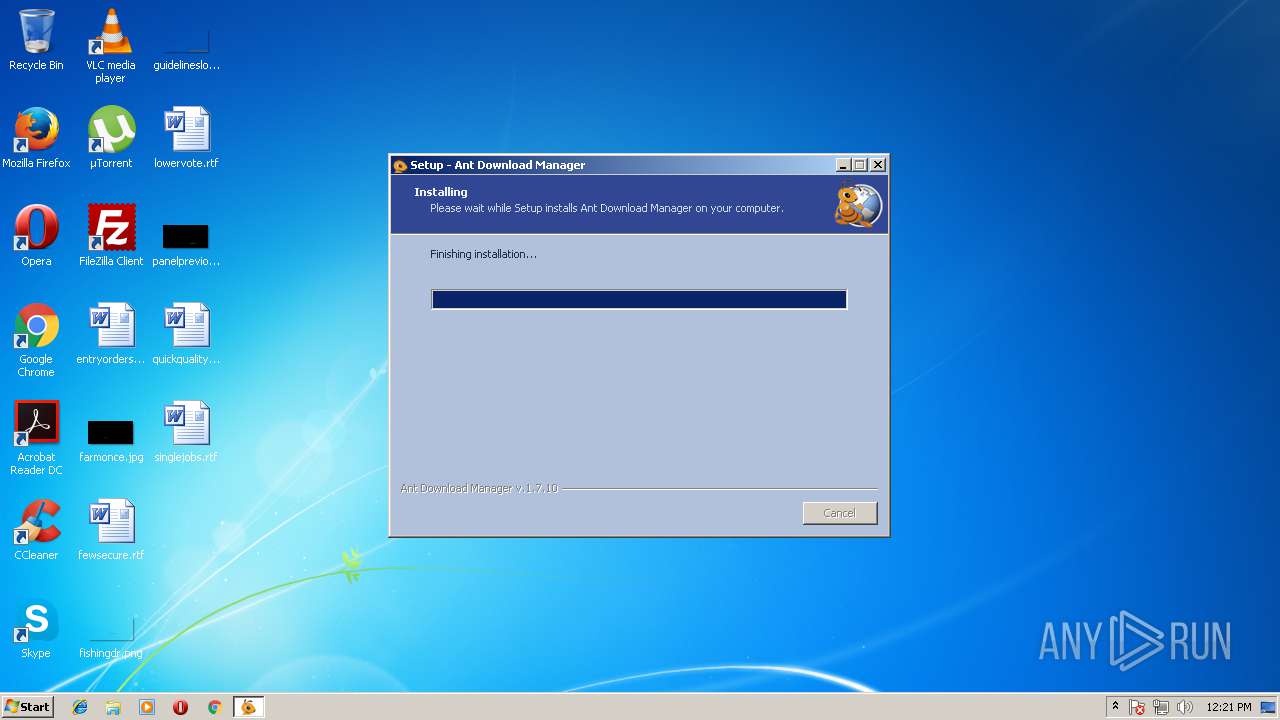Show hidden system tray icons
1280x720 pixels.
click(x=1115, y=707)
